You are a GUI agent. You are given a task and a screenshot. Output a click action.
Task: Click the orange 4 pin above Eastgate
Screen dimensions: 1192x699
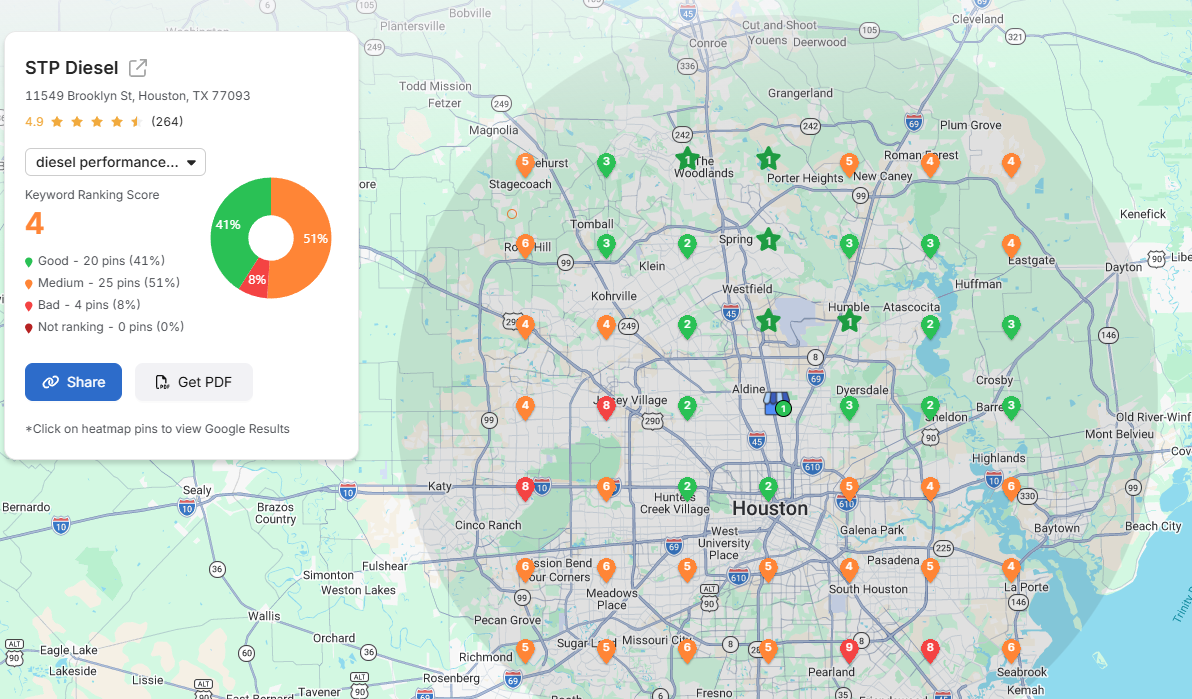coord(1010,246)
